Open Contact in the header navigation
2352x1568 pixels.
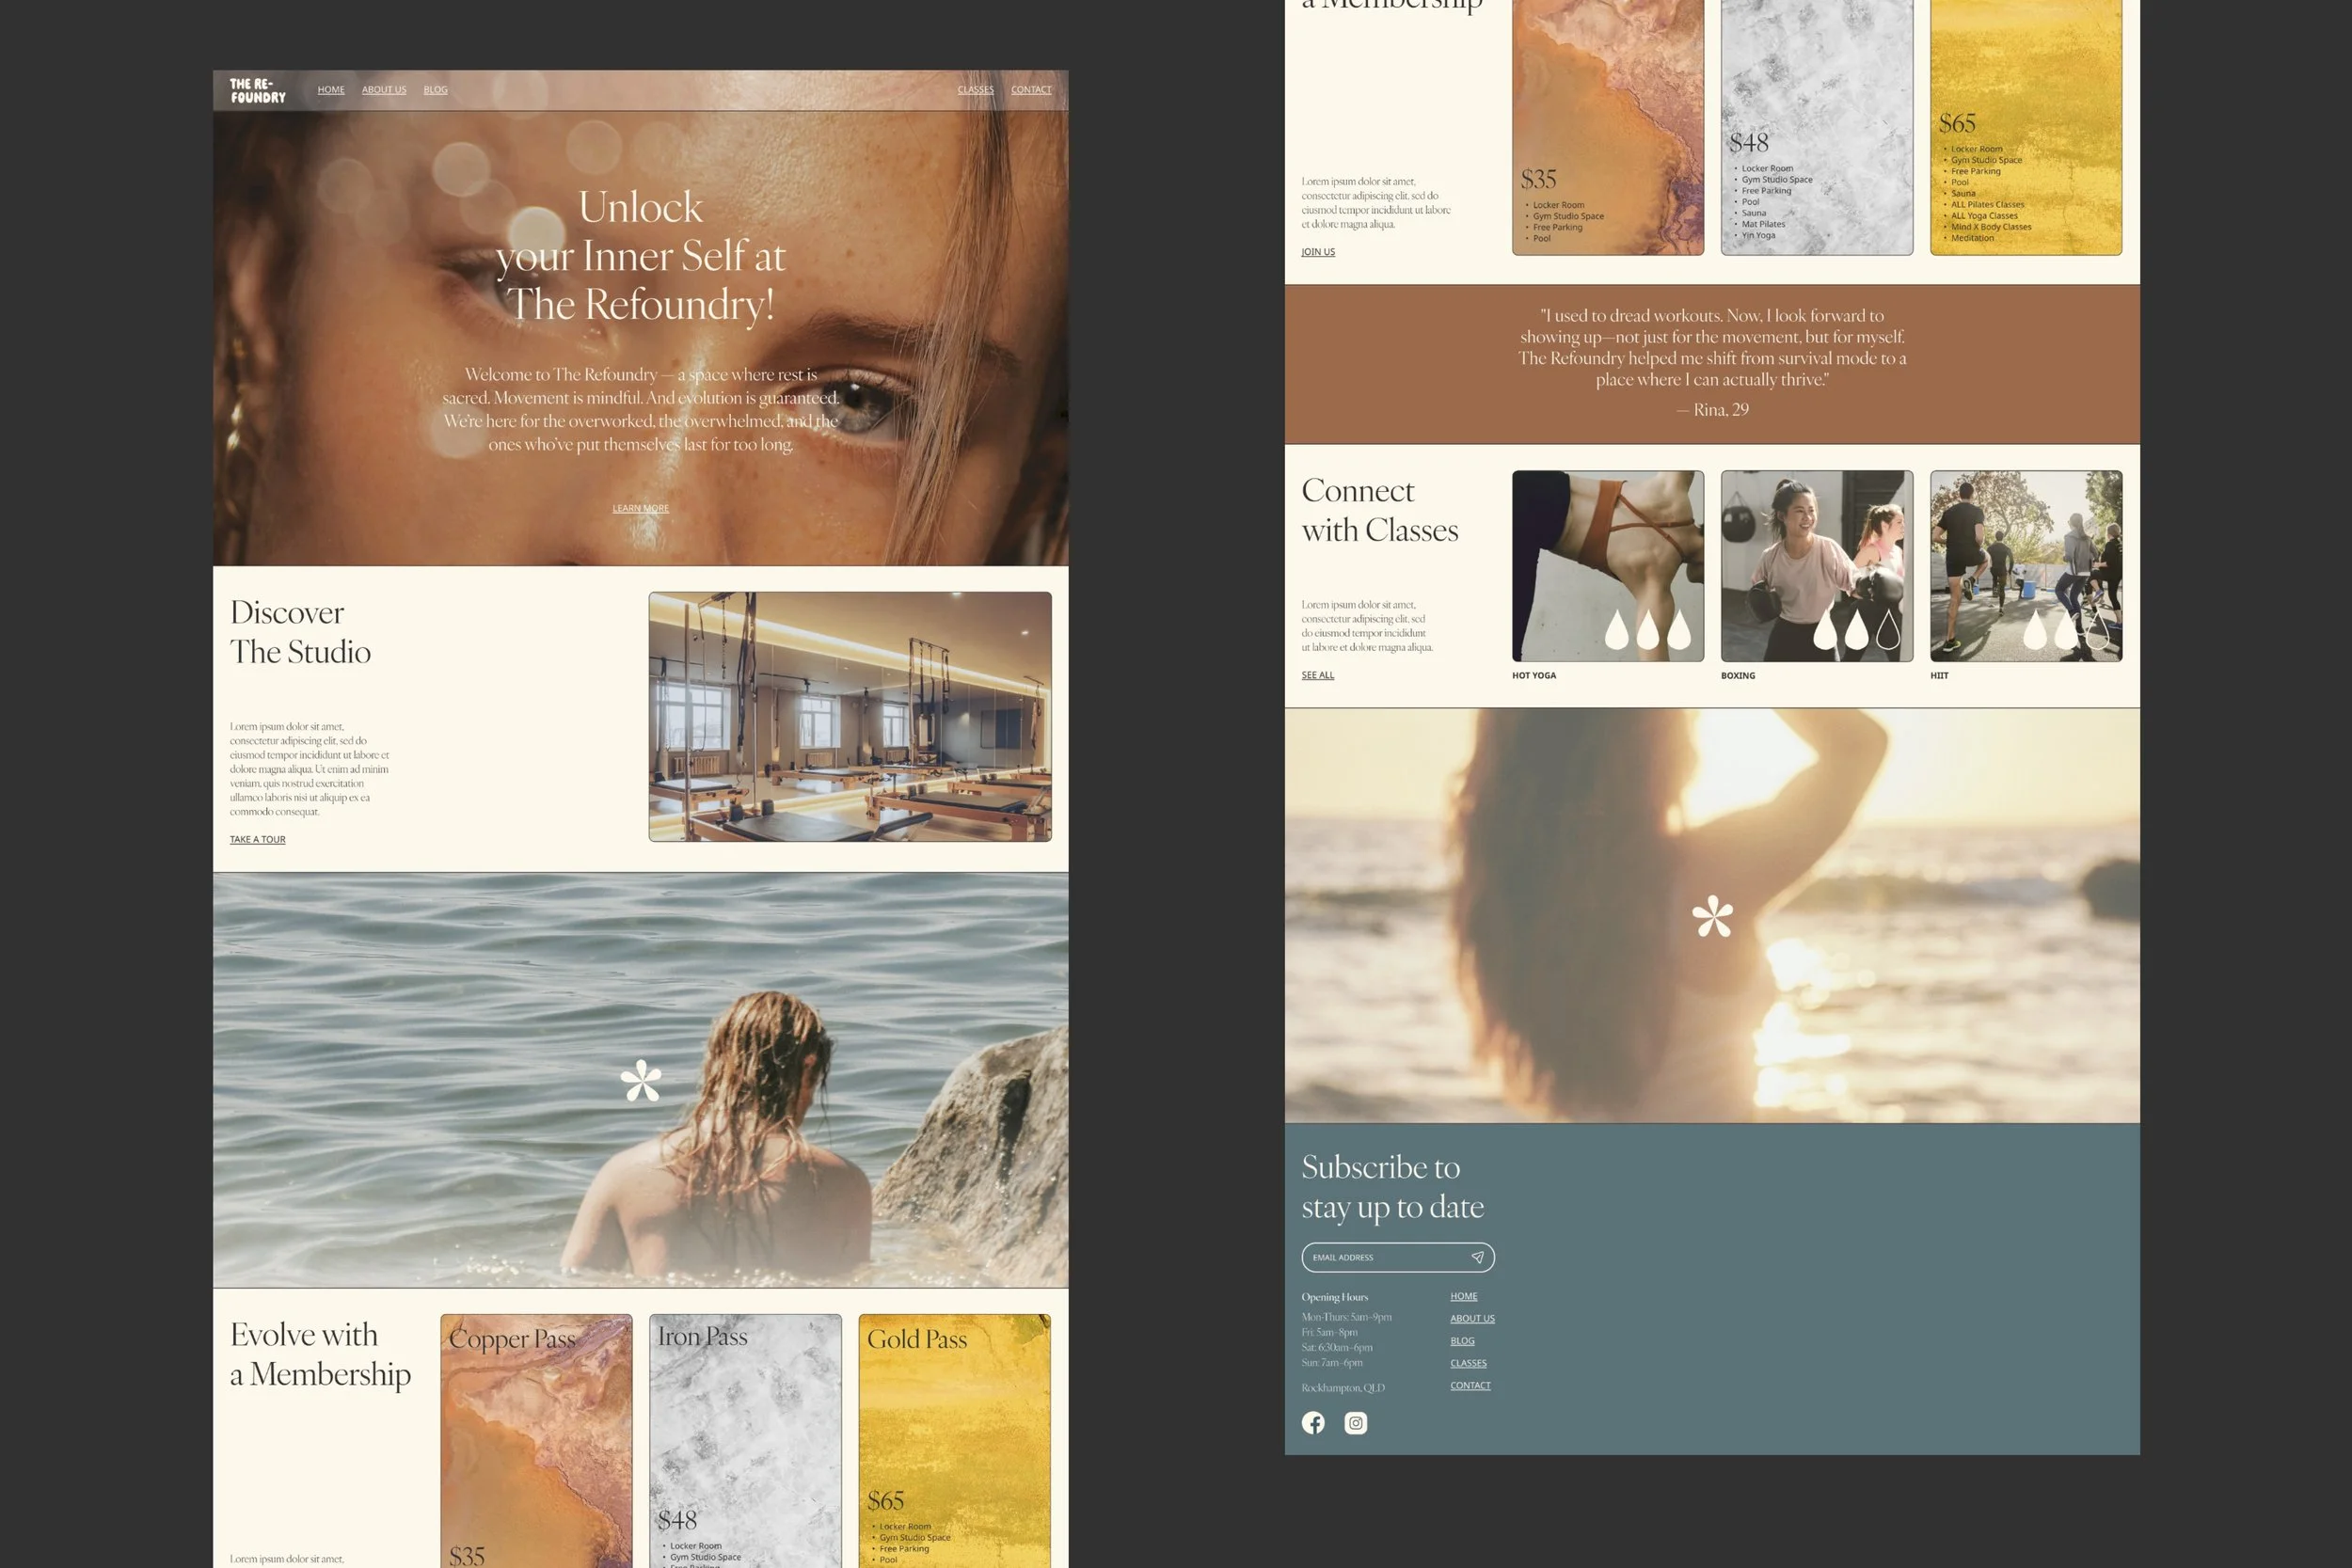(x=1031, y=90)
